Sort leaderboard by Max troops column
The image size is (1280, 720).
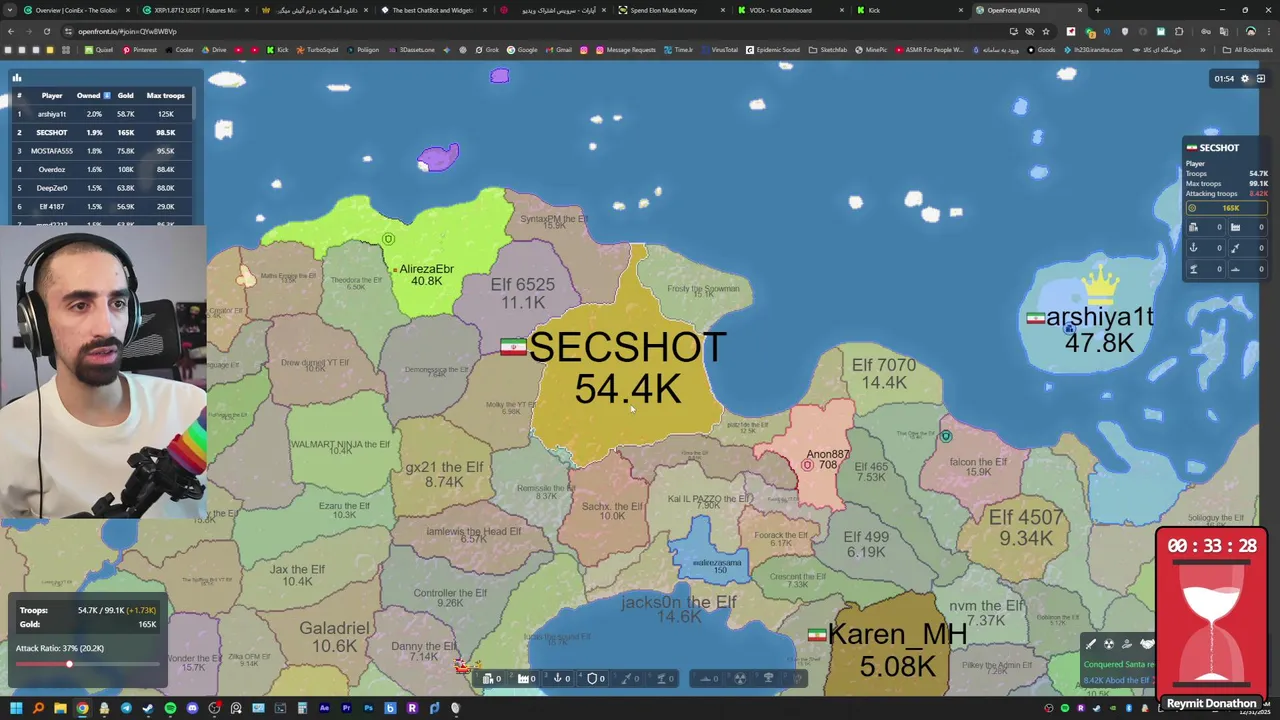click(165, 95)
